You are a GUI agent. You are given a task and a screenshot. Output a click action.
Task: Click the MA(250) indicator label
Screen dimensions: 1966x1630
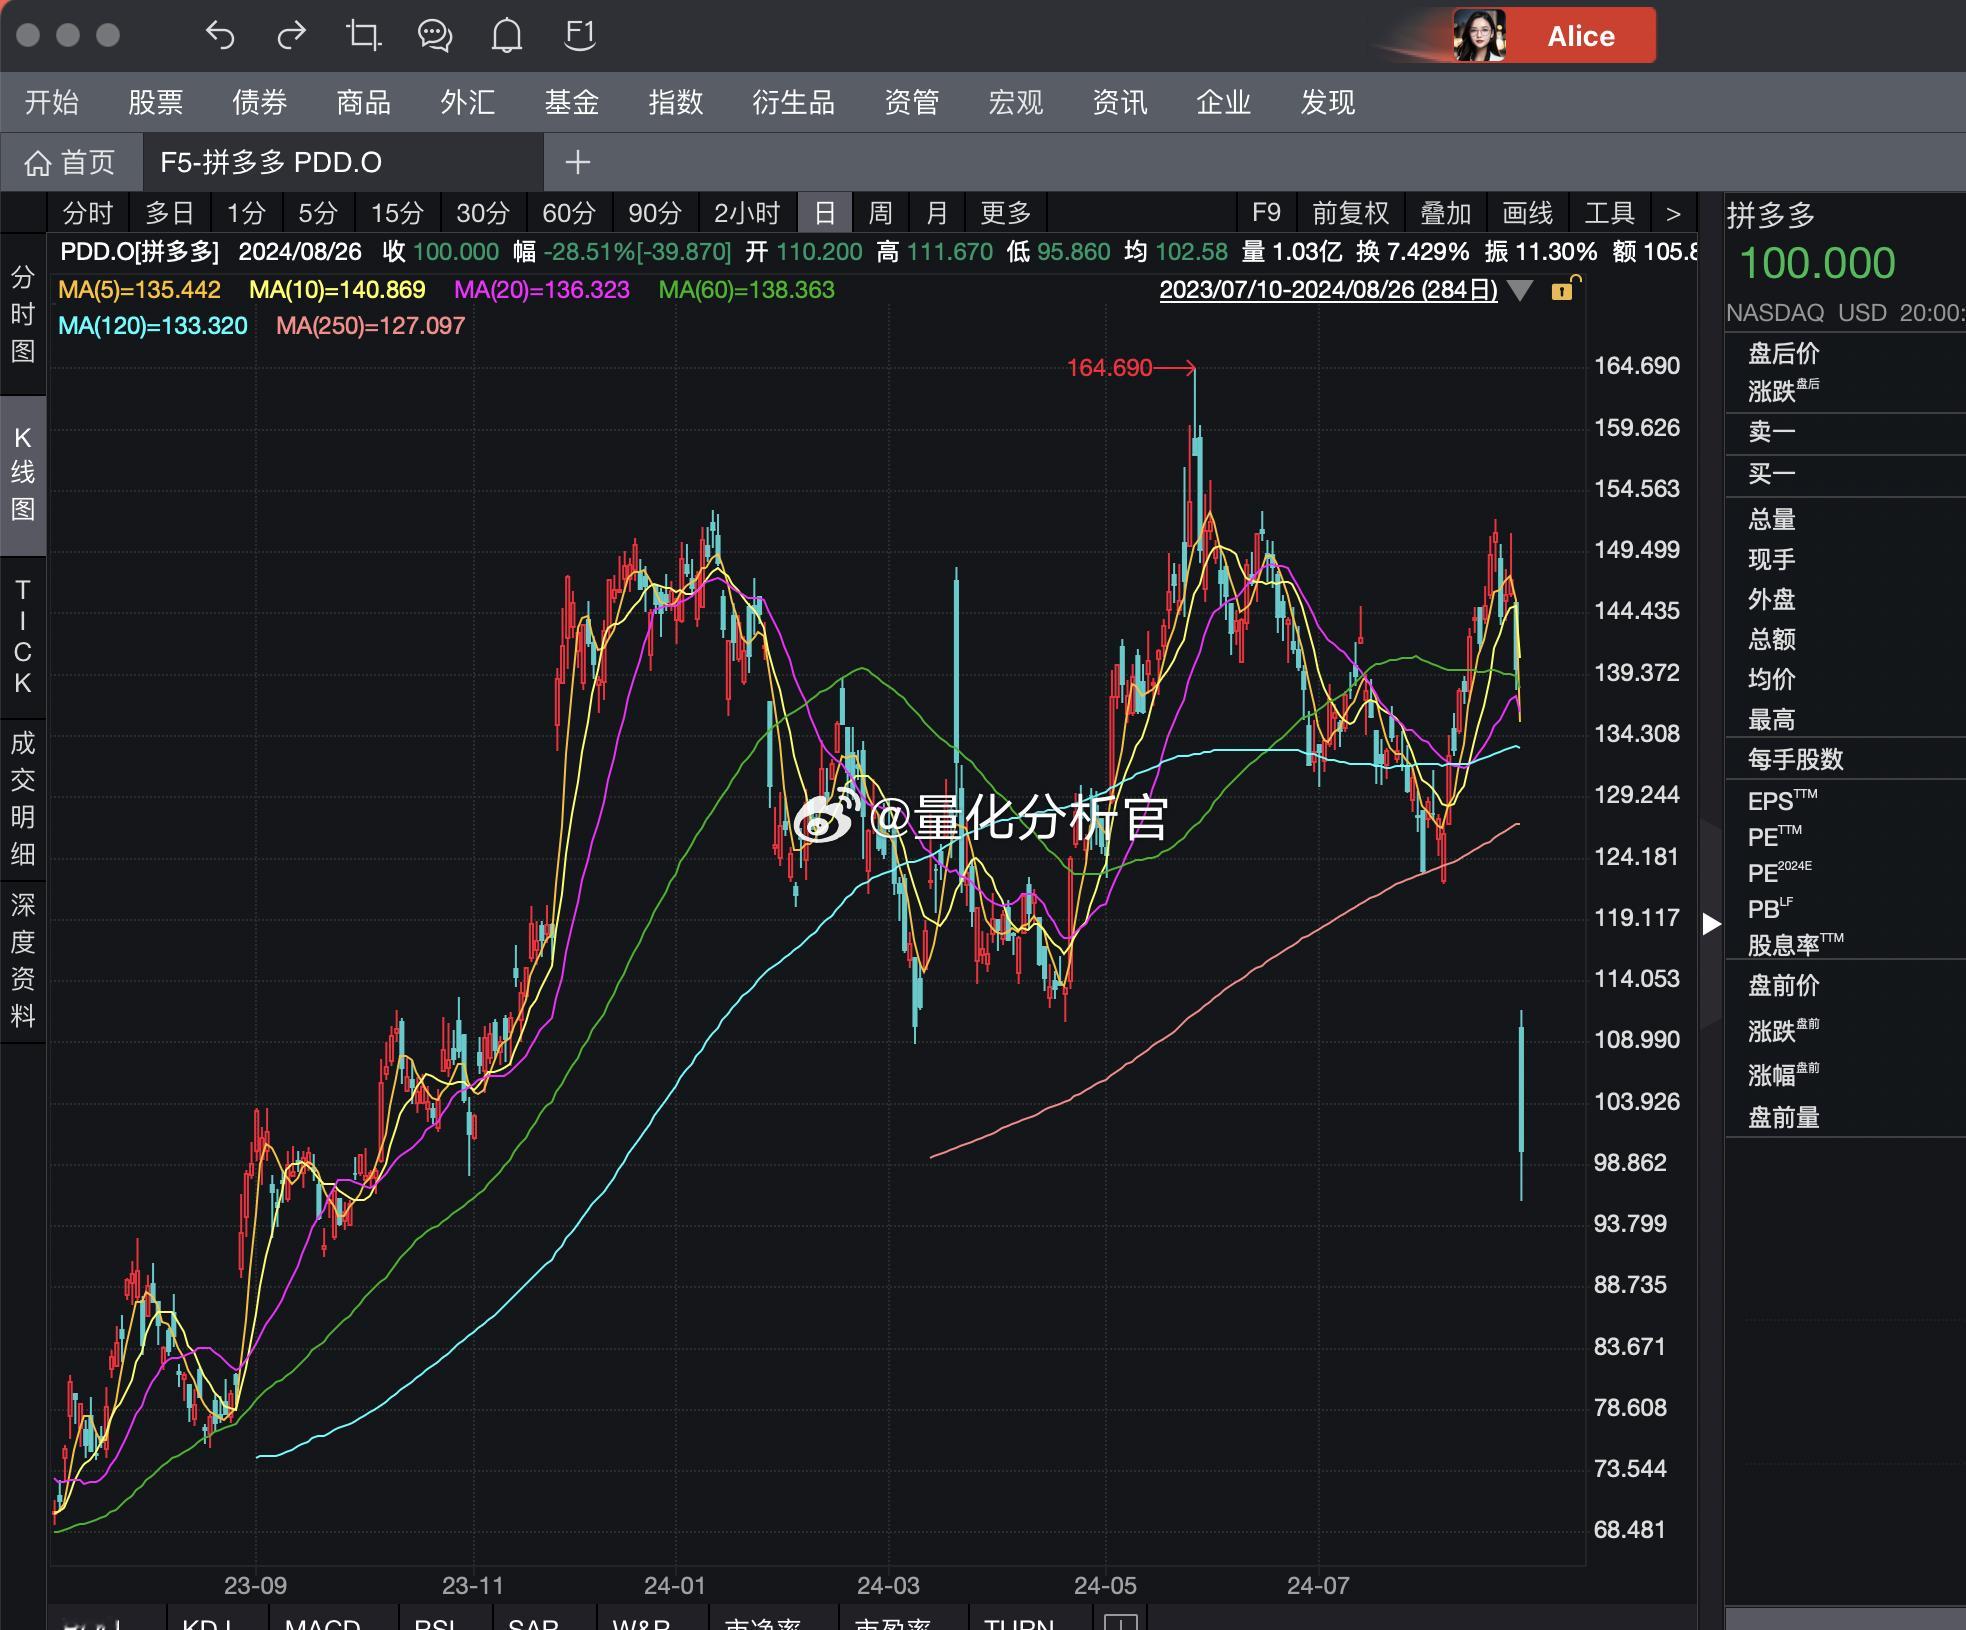point(370,326)
